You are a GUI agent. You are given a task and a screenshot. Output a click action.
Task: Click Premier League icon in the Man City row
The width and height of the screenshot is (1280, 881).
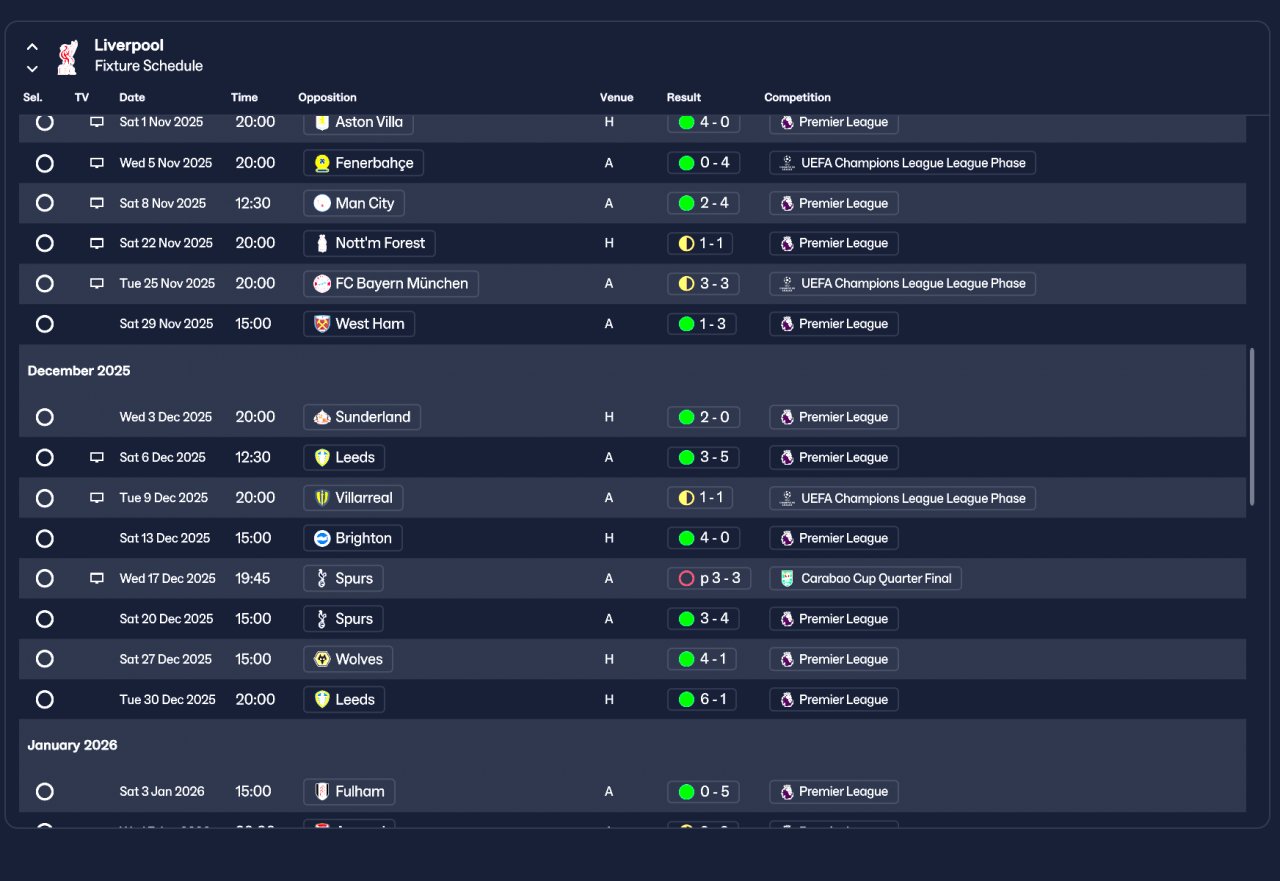pyautogui.click(x=787, y=203)
